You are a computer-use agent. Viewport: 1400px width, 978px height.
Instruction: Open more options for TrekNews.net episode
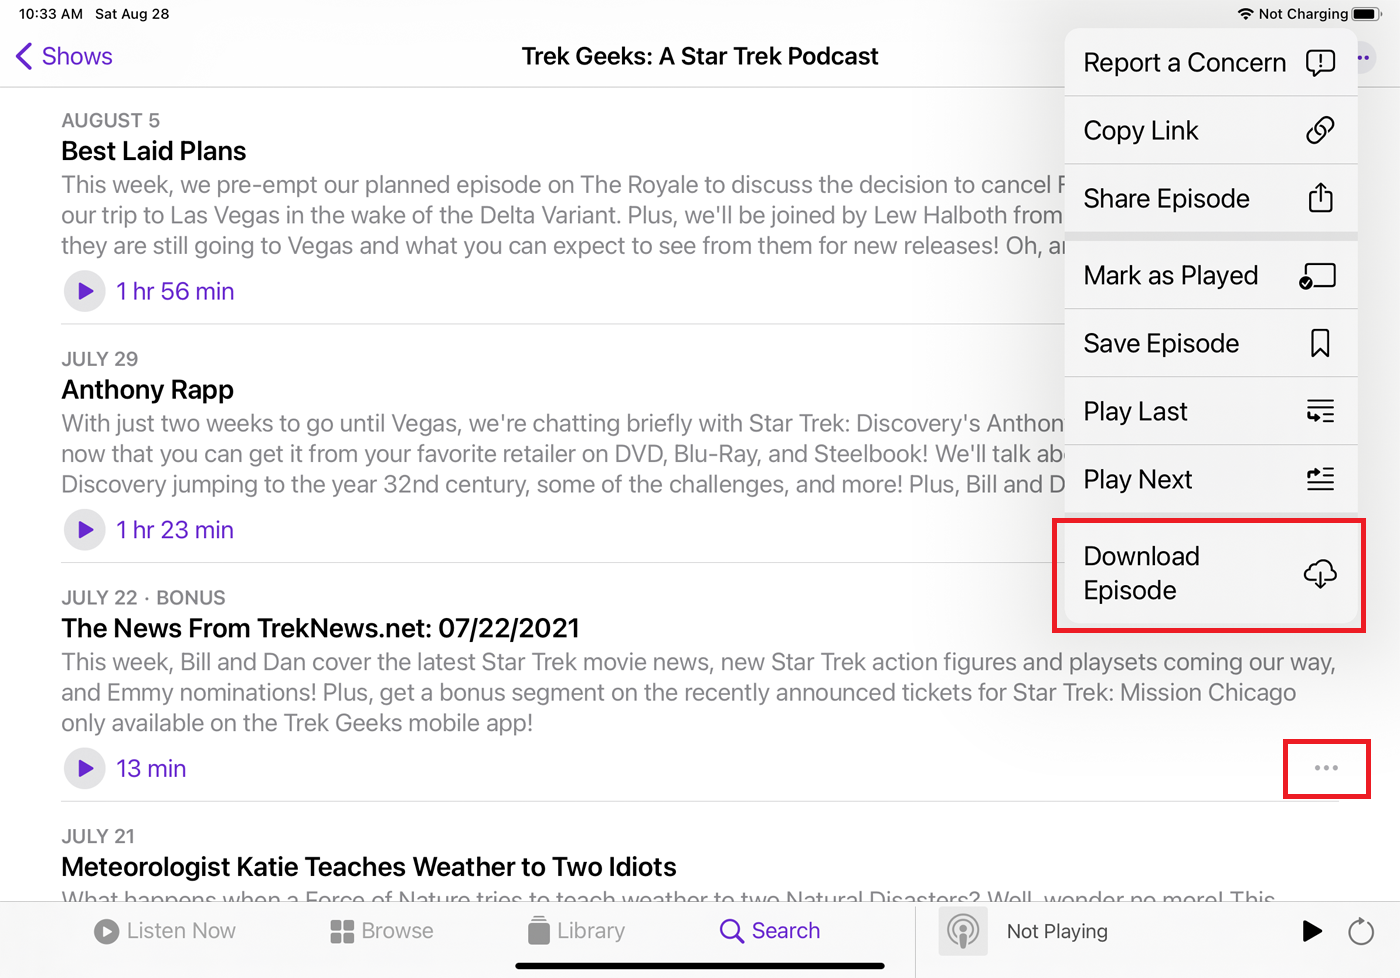pyautogui.click(x=1326, y=768)
